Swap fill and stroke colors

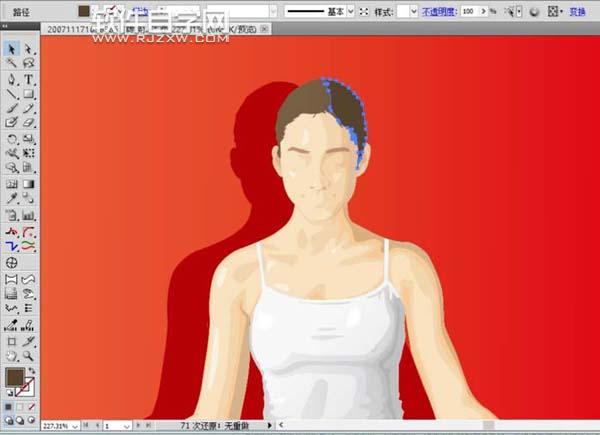pyautogui.click(x=33, y=370)
